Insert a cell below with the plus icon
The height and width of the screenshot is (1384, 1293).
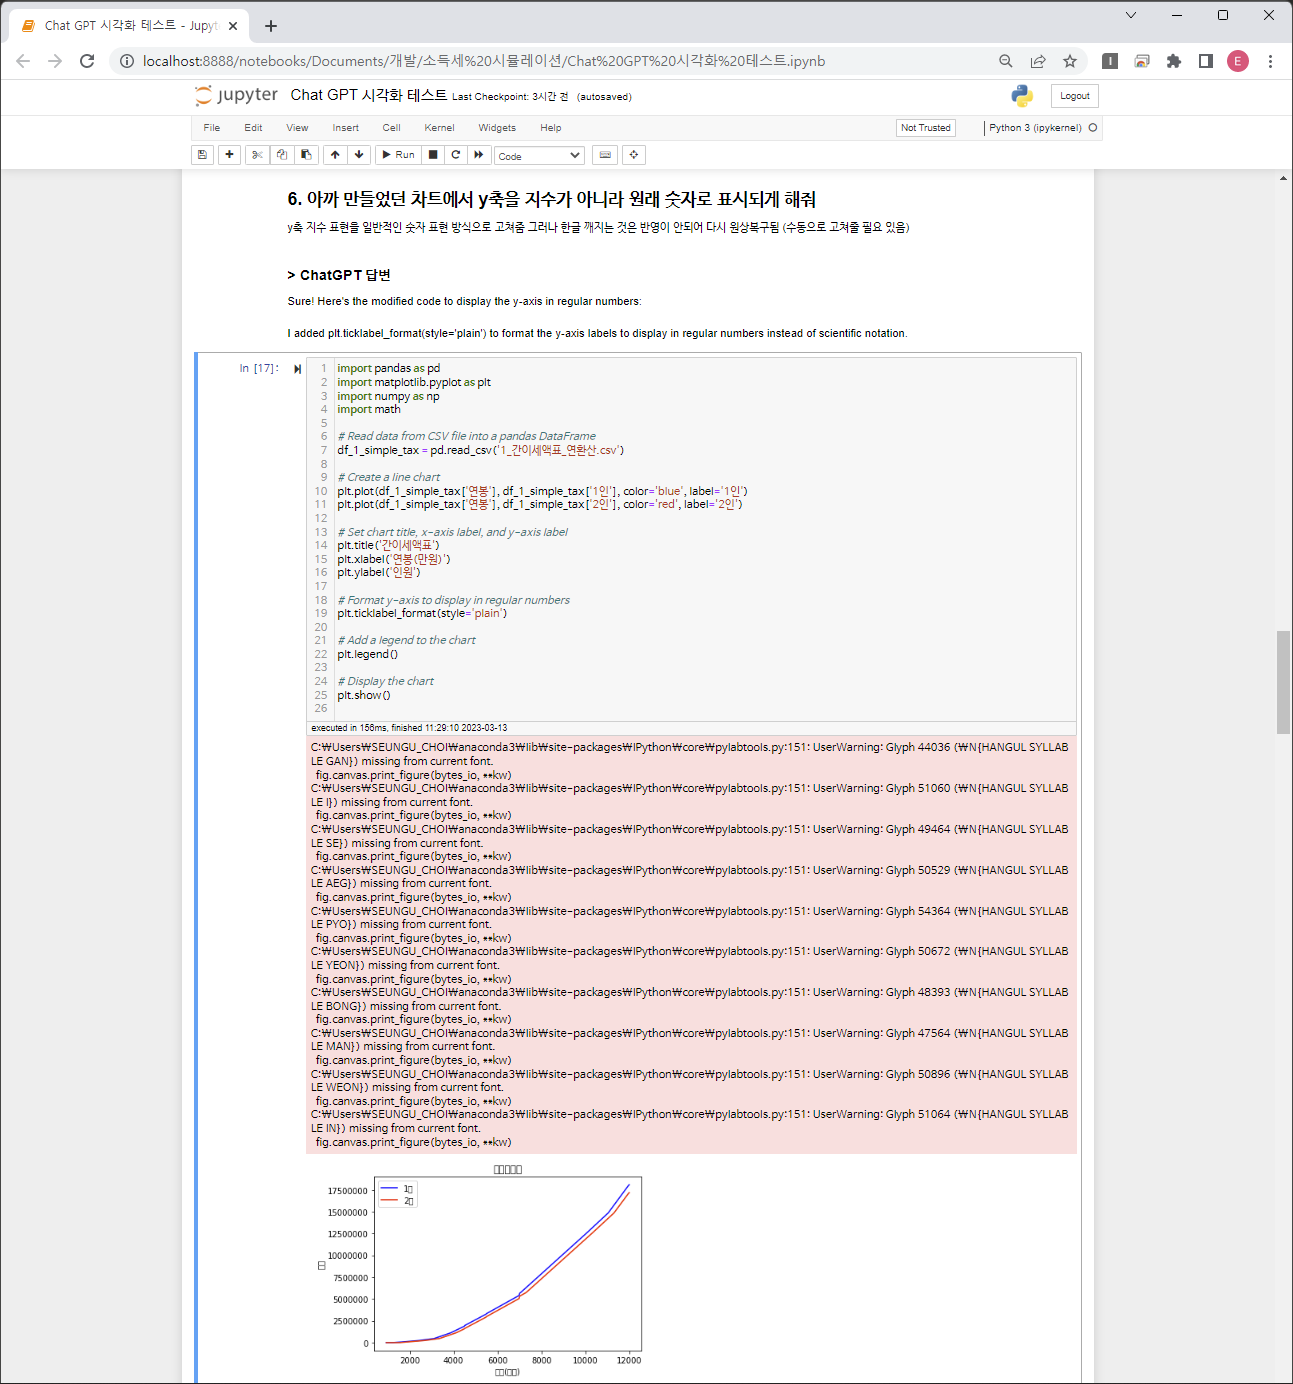coord(230,155)
